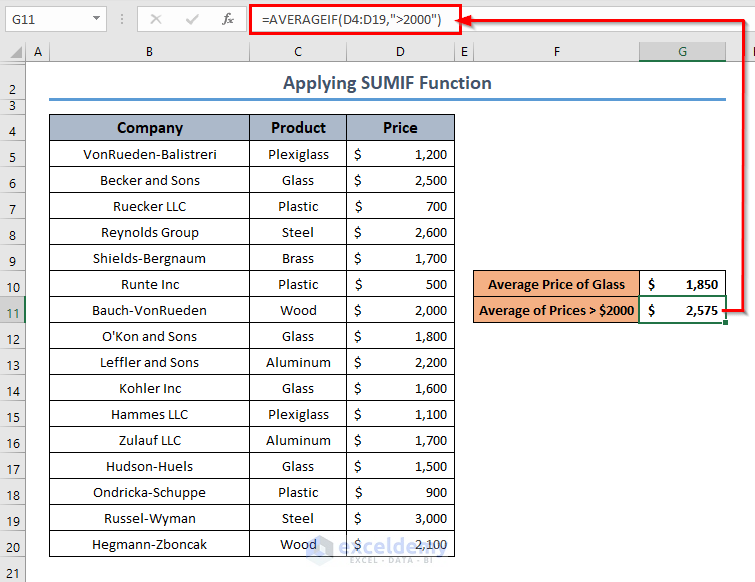Select row 11 header
The width and height of the screenshot is (755, 582).
(x=12, y=310)
